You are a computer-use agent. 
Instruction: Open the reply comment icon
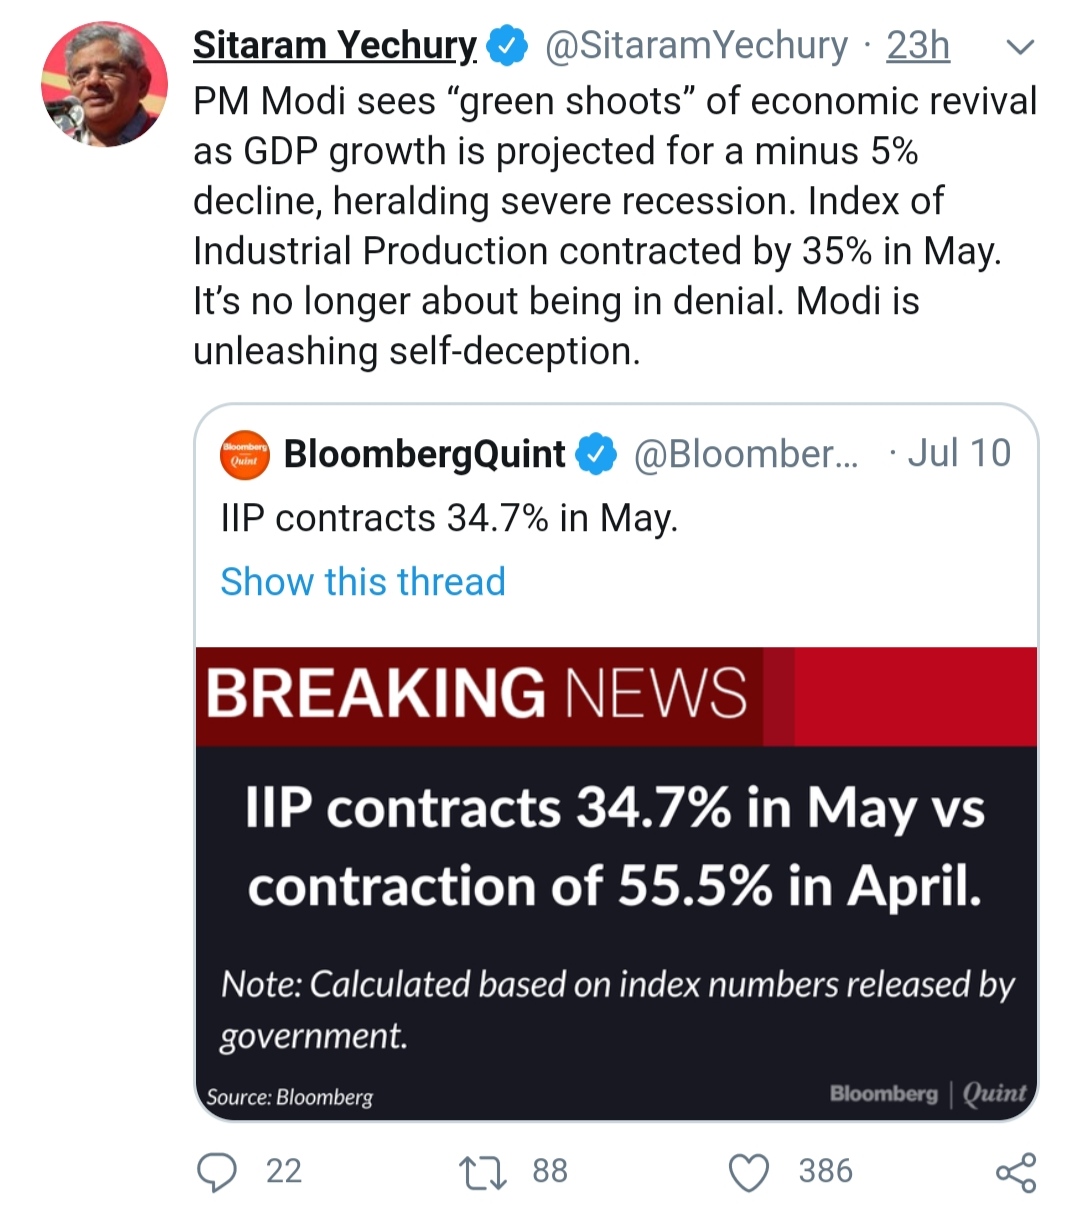pyautogui.click(x=217, y=1172)
